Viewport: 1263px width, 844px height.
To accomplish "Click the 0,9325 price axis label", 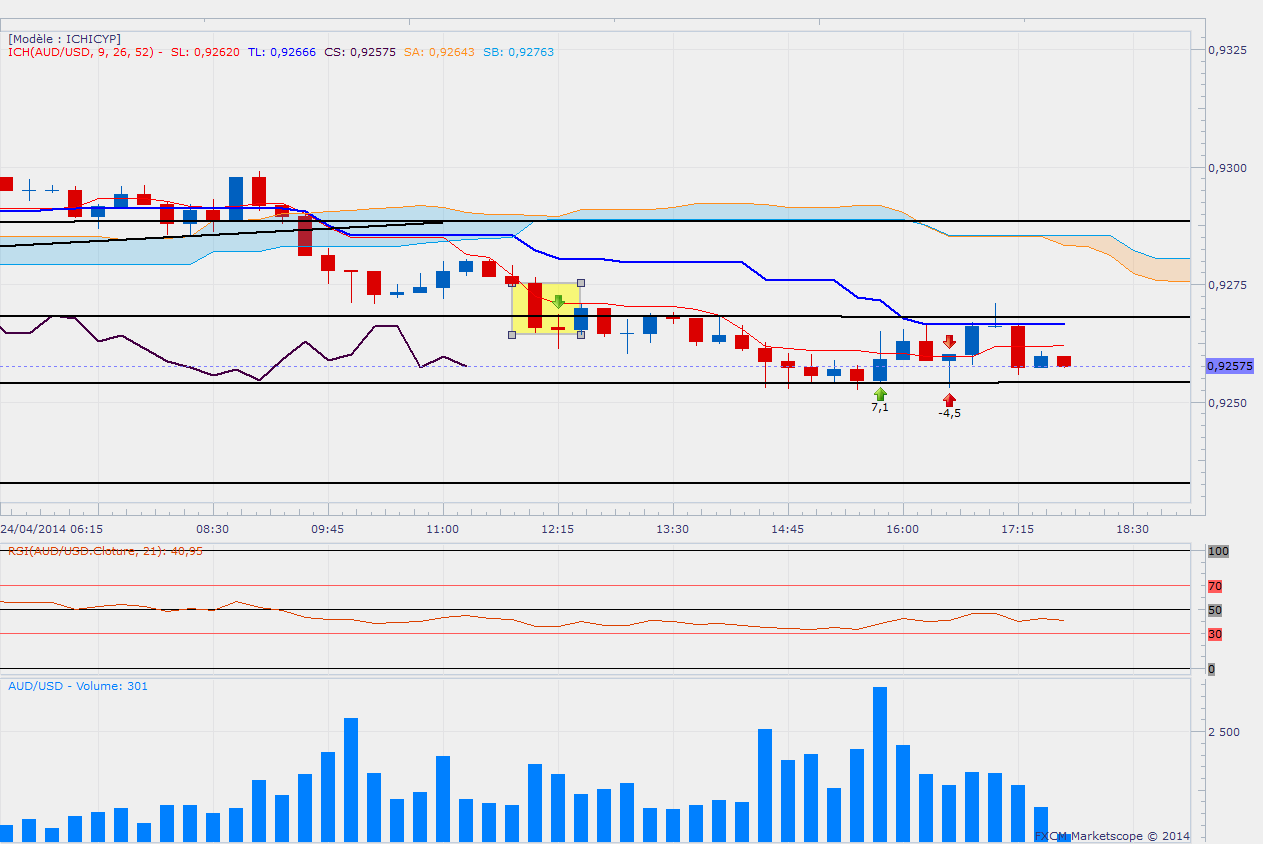I will click(1227, 49).
